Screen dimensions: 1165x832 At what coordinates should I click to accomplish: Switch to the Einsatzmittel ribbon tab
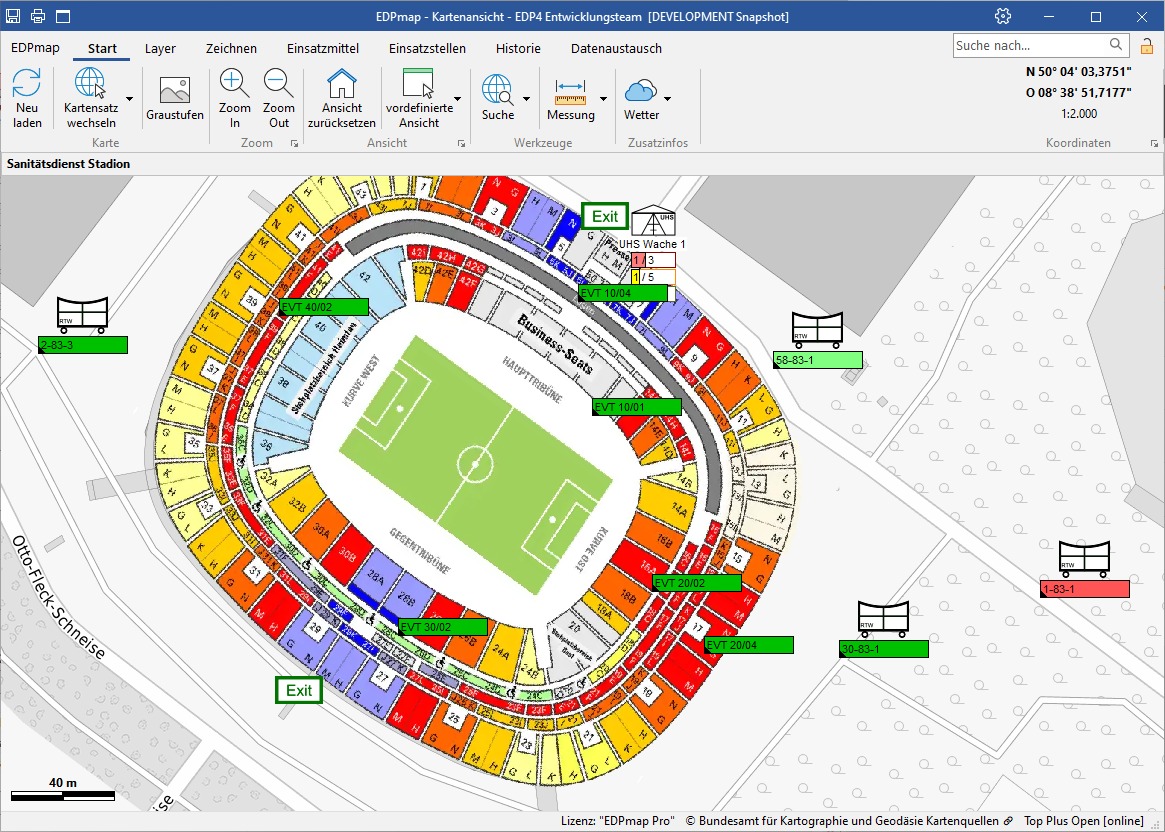322,48
